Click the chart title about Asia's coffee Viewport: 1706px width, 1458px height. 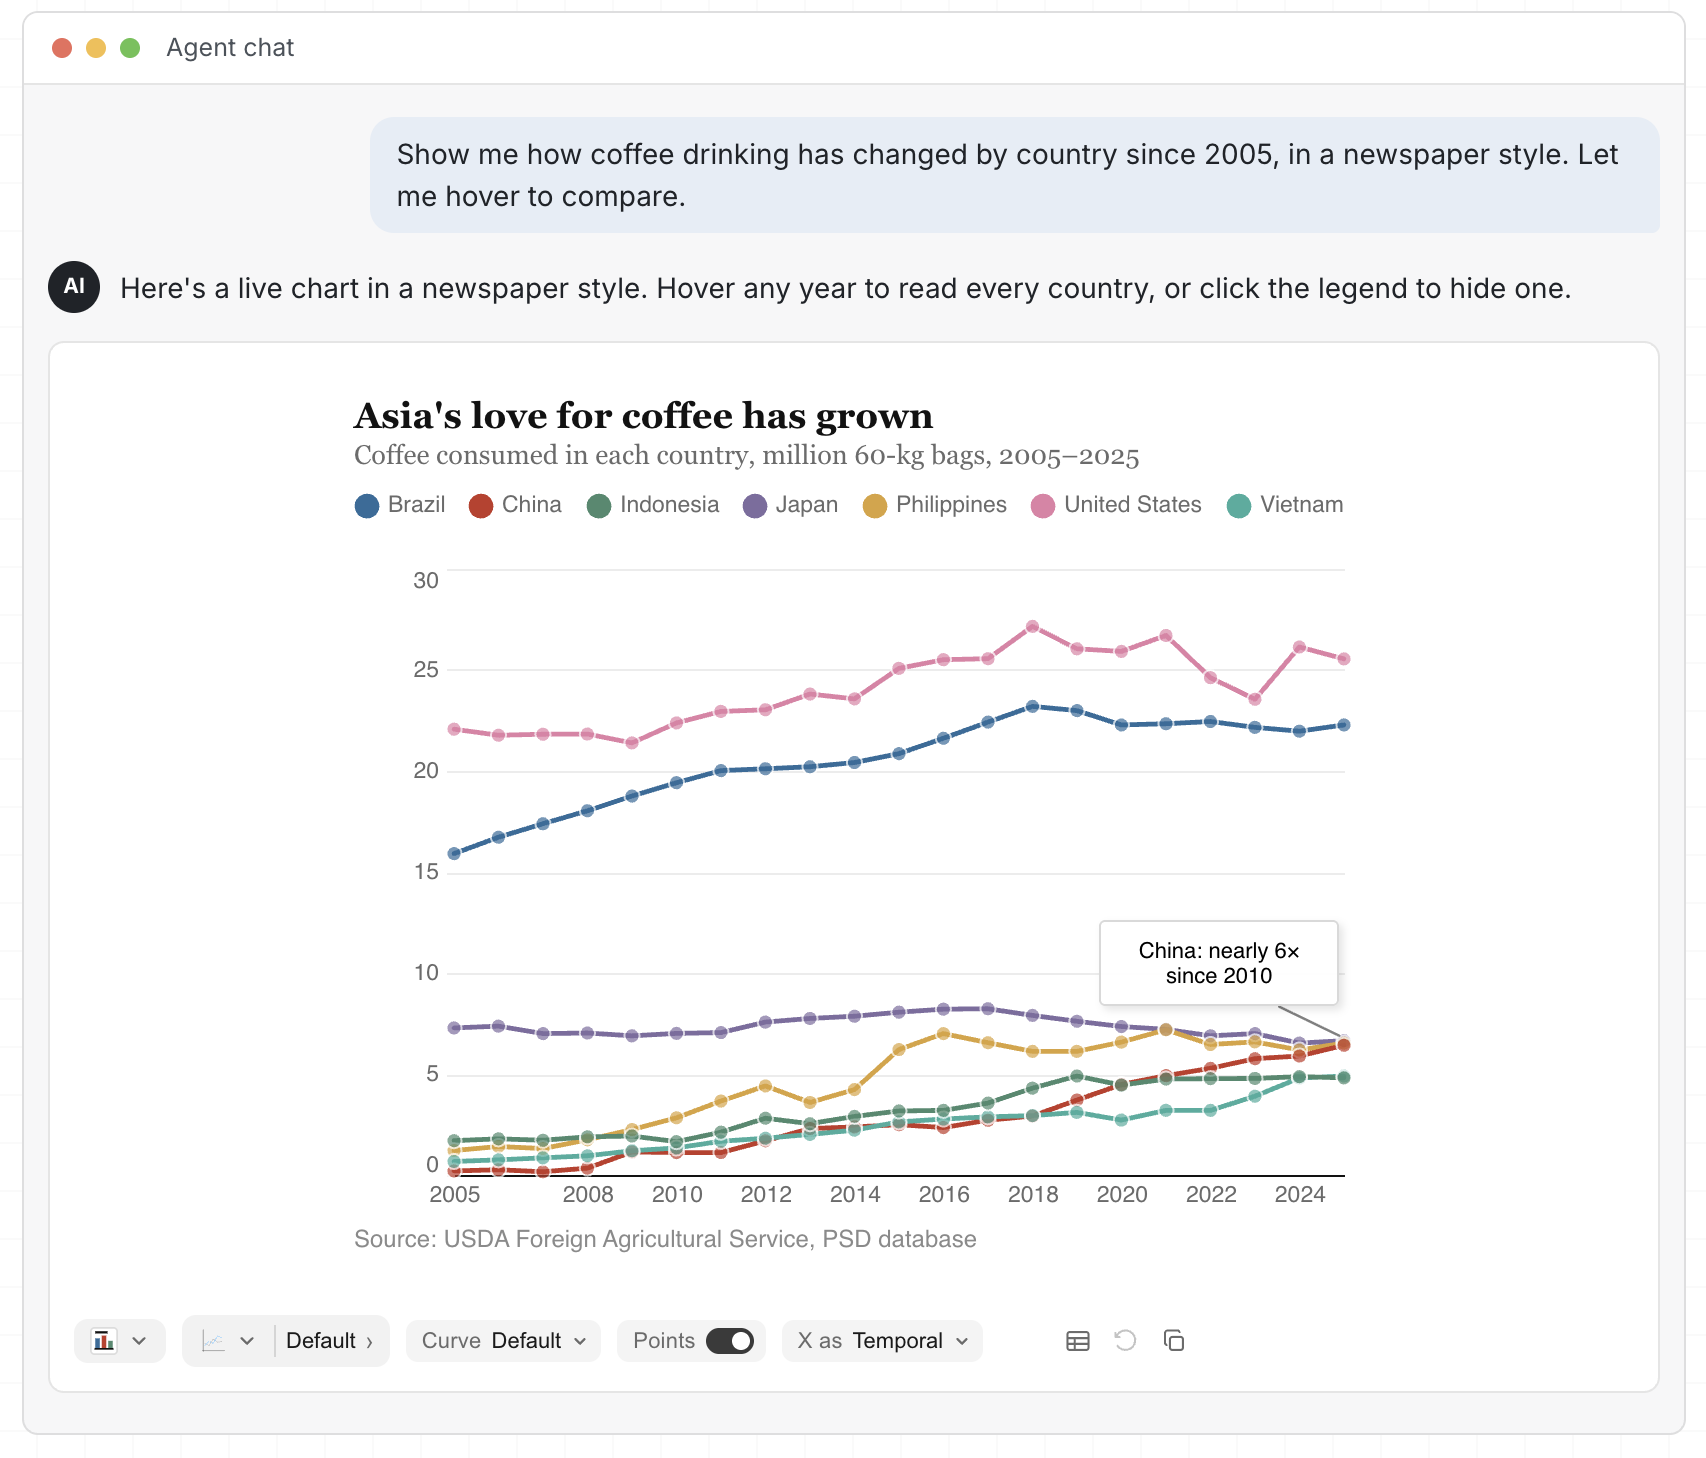[643, 416]
